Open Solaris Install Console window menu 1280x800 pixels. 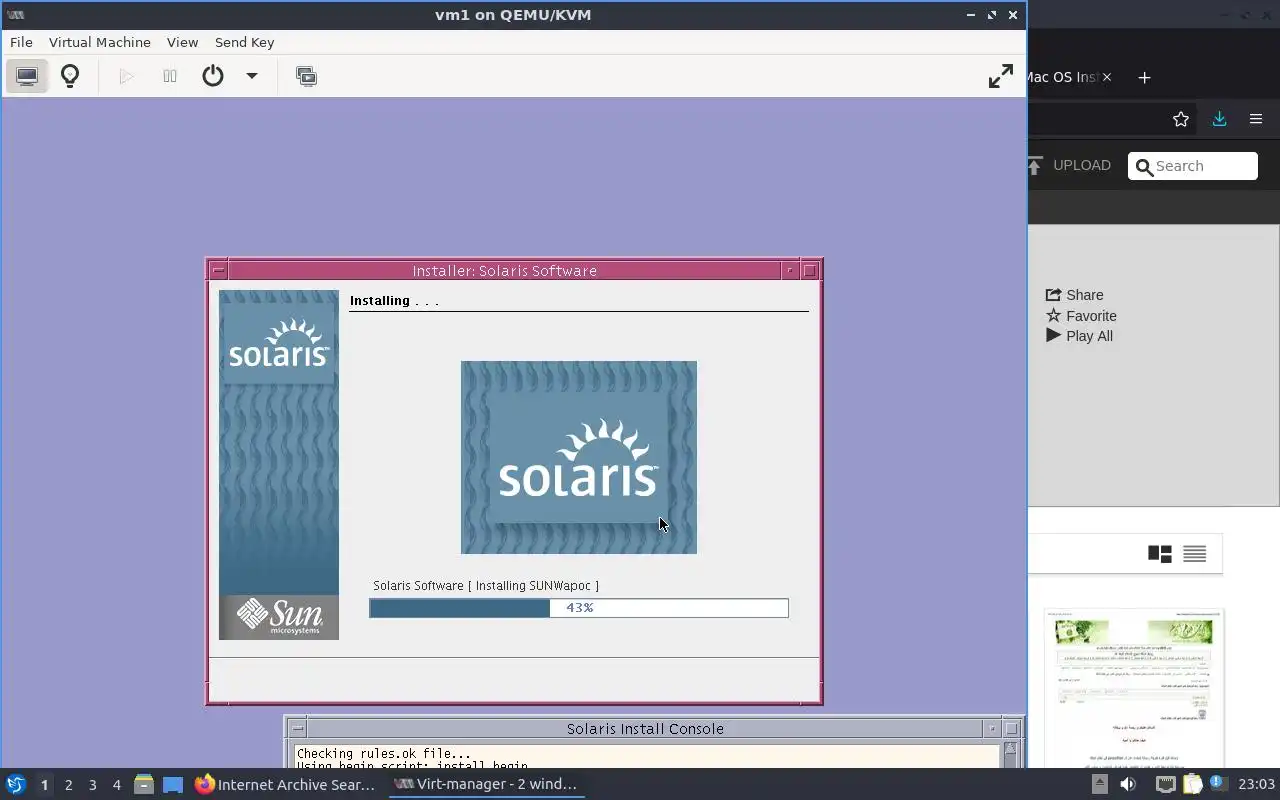click(x=298, y=729)
